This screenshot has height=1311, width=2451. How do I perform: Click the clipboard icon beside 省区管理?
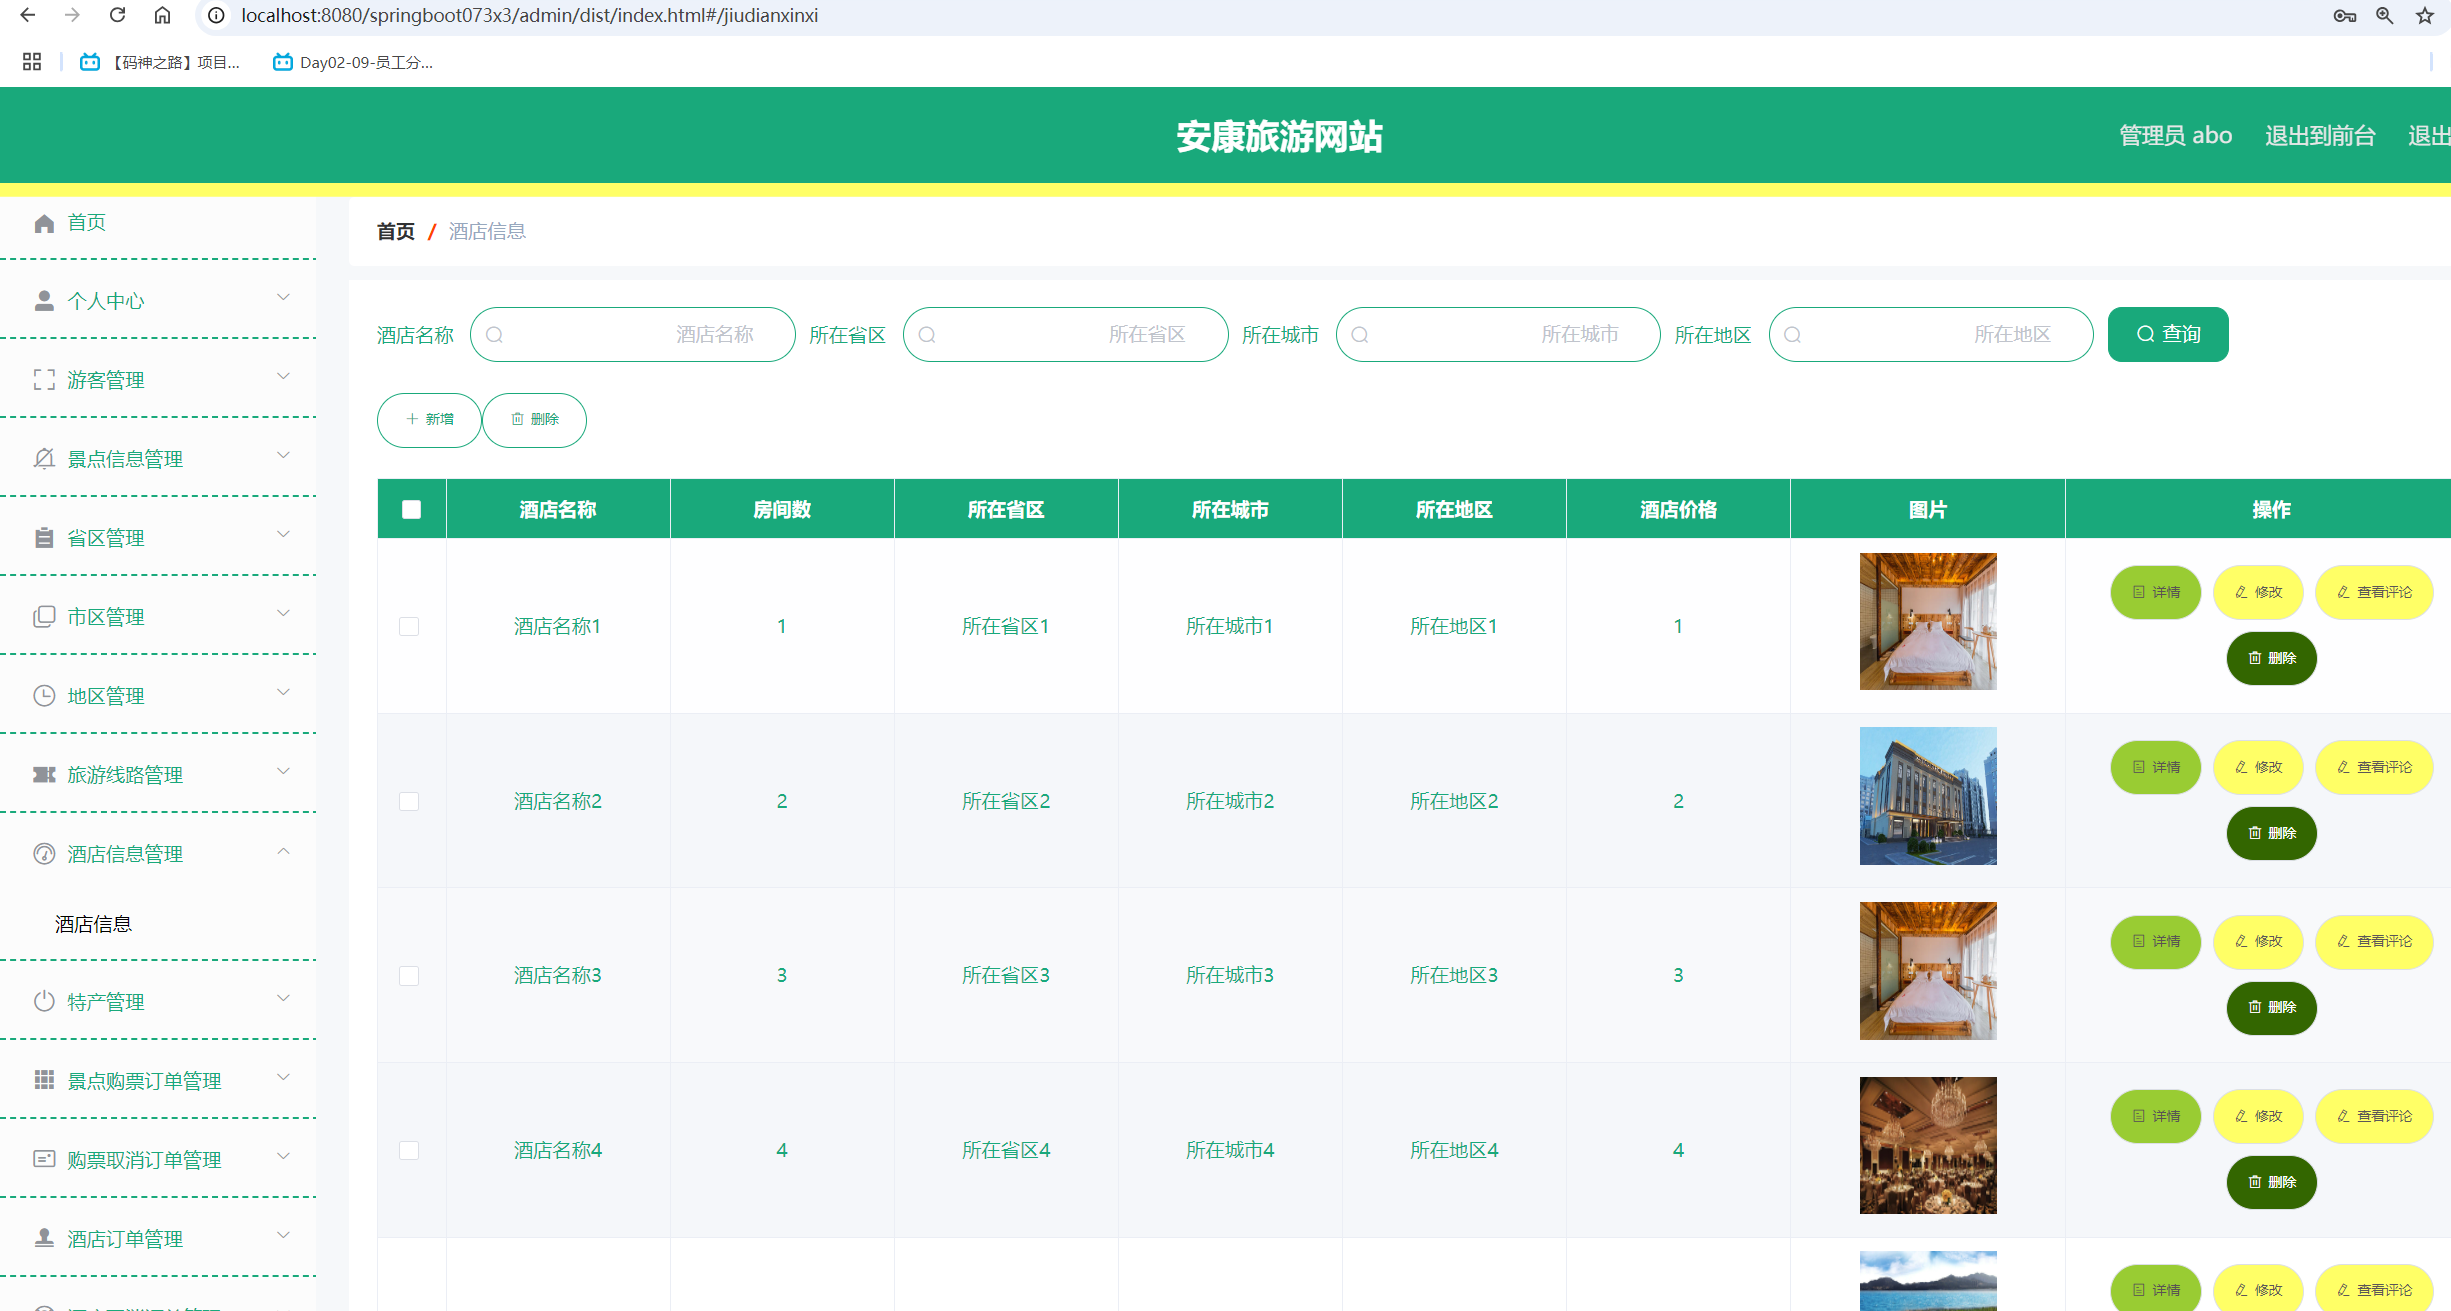(44, 537)
